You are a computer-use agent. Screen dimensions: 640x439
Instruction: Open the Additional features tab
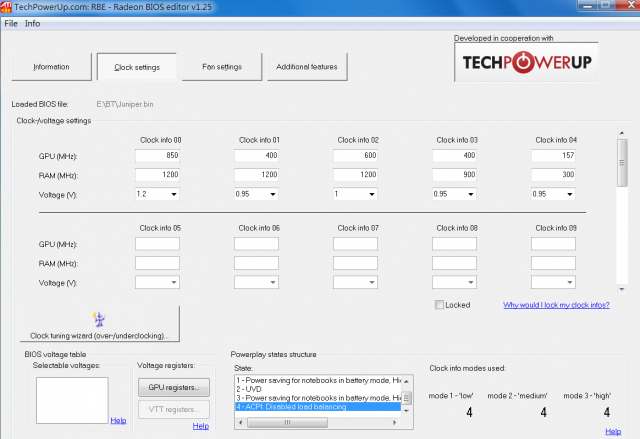(x=307, y=67)
